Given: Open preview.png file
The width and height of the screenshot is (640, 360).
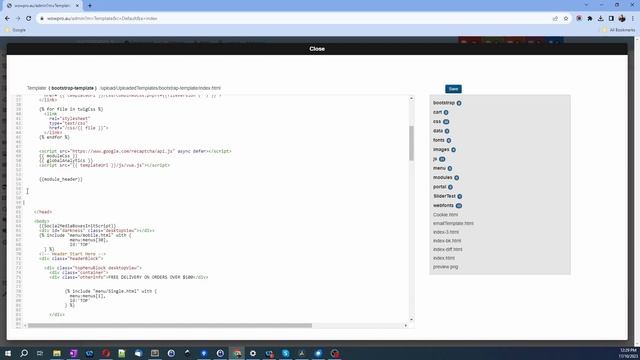Looking at the screenshot, I should coord(445,267).
